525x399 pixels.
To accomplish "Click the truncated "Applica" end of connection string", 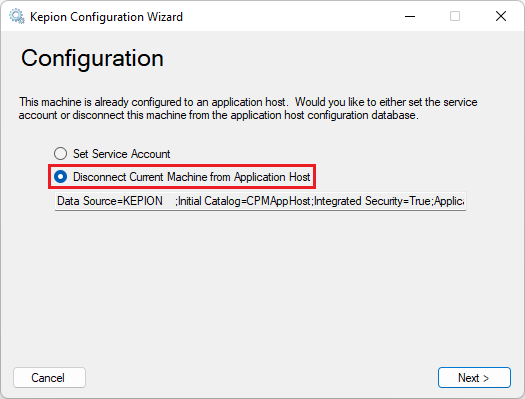I will click(x=449, y=201).
